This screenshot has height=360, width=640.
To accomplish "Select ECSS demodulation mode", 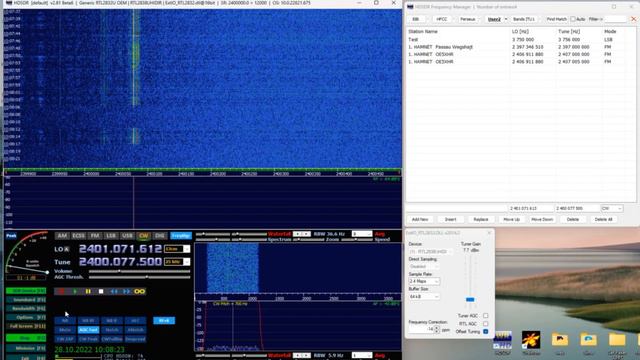I will [x=78, y=236].
